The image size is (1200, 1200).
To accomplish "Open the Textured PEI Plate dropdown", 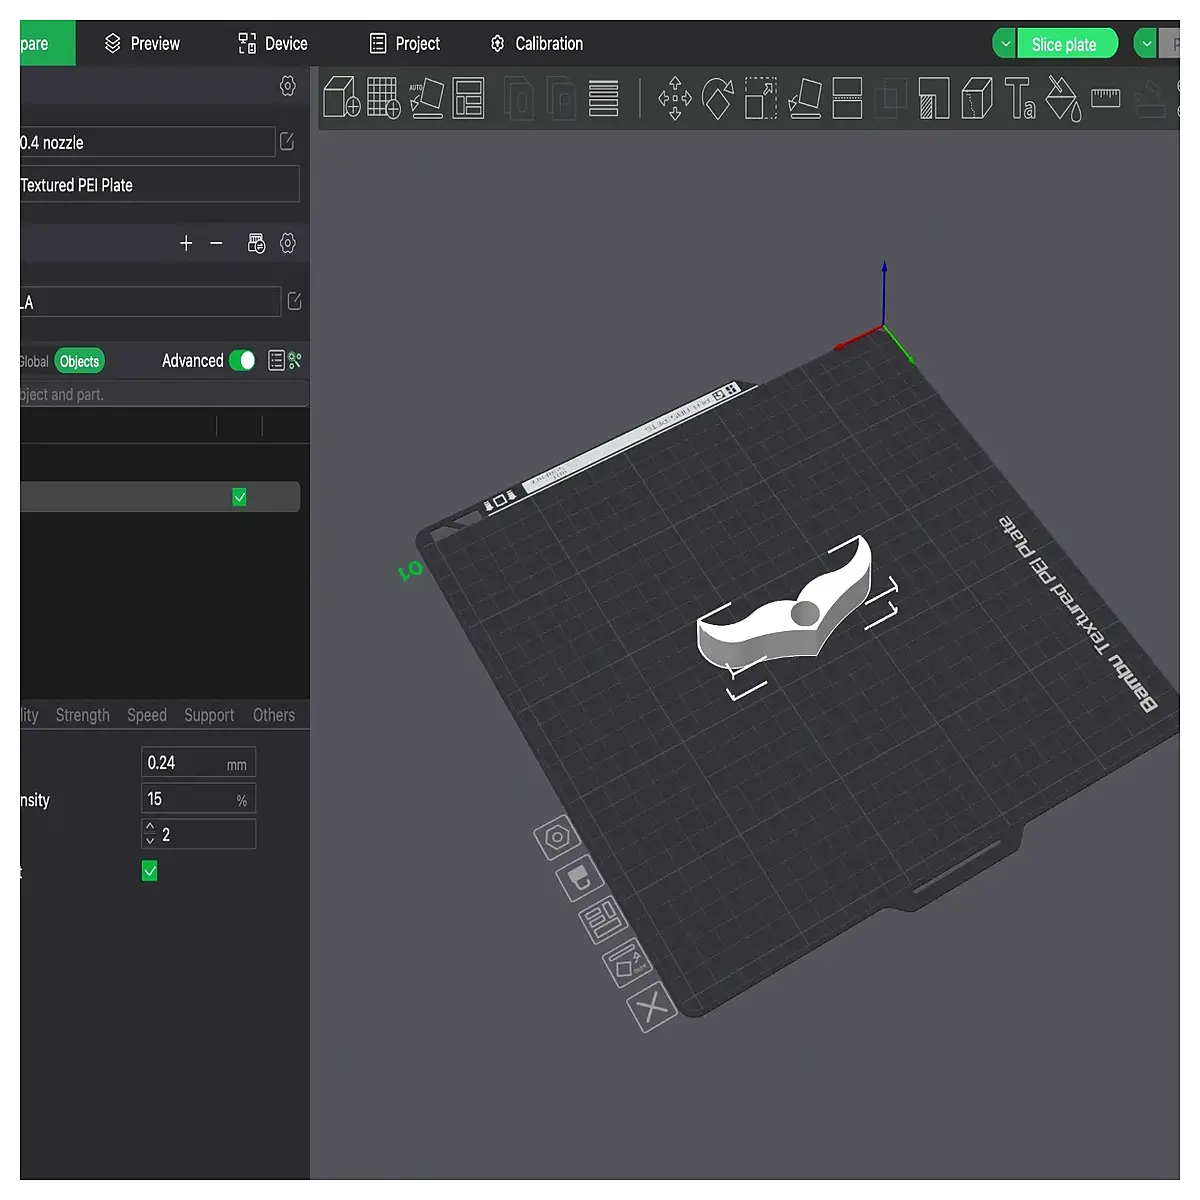I will coord(160,185).
